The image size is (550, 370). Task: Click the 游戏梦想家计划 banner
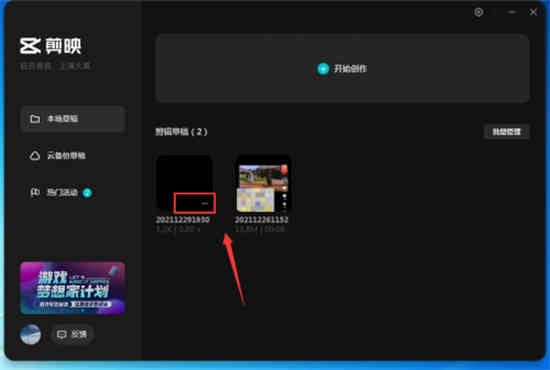pyautogui.click(x=73, y=288)
